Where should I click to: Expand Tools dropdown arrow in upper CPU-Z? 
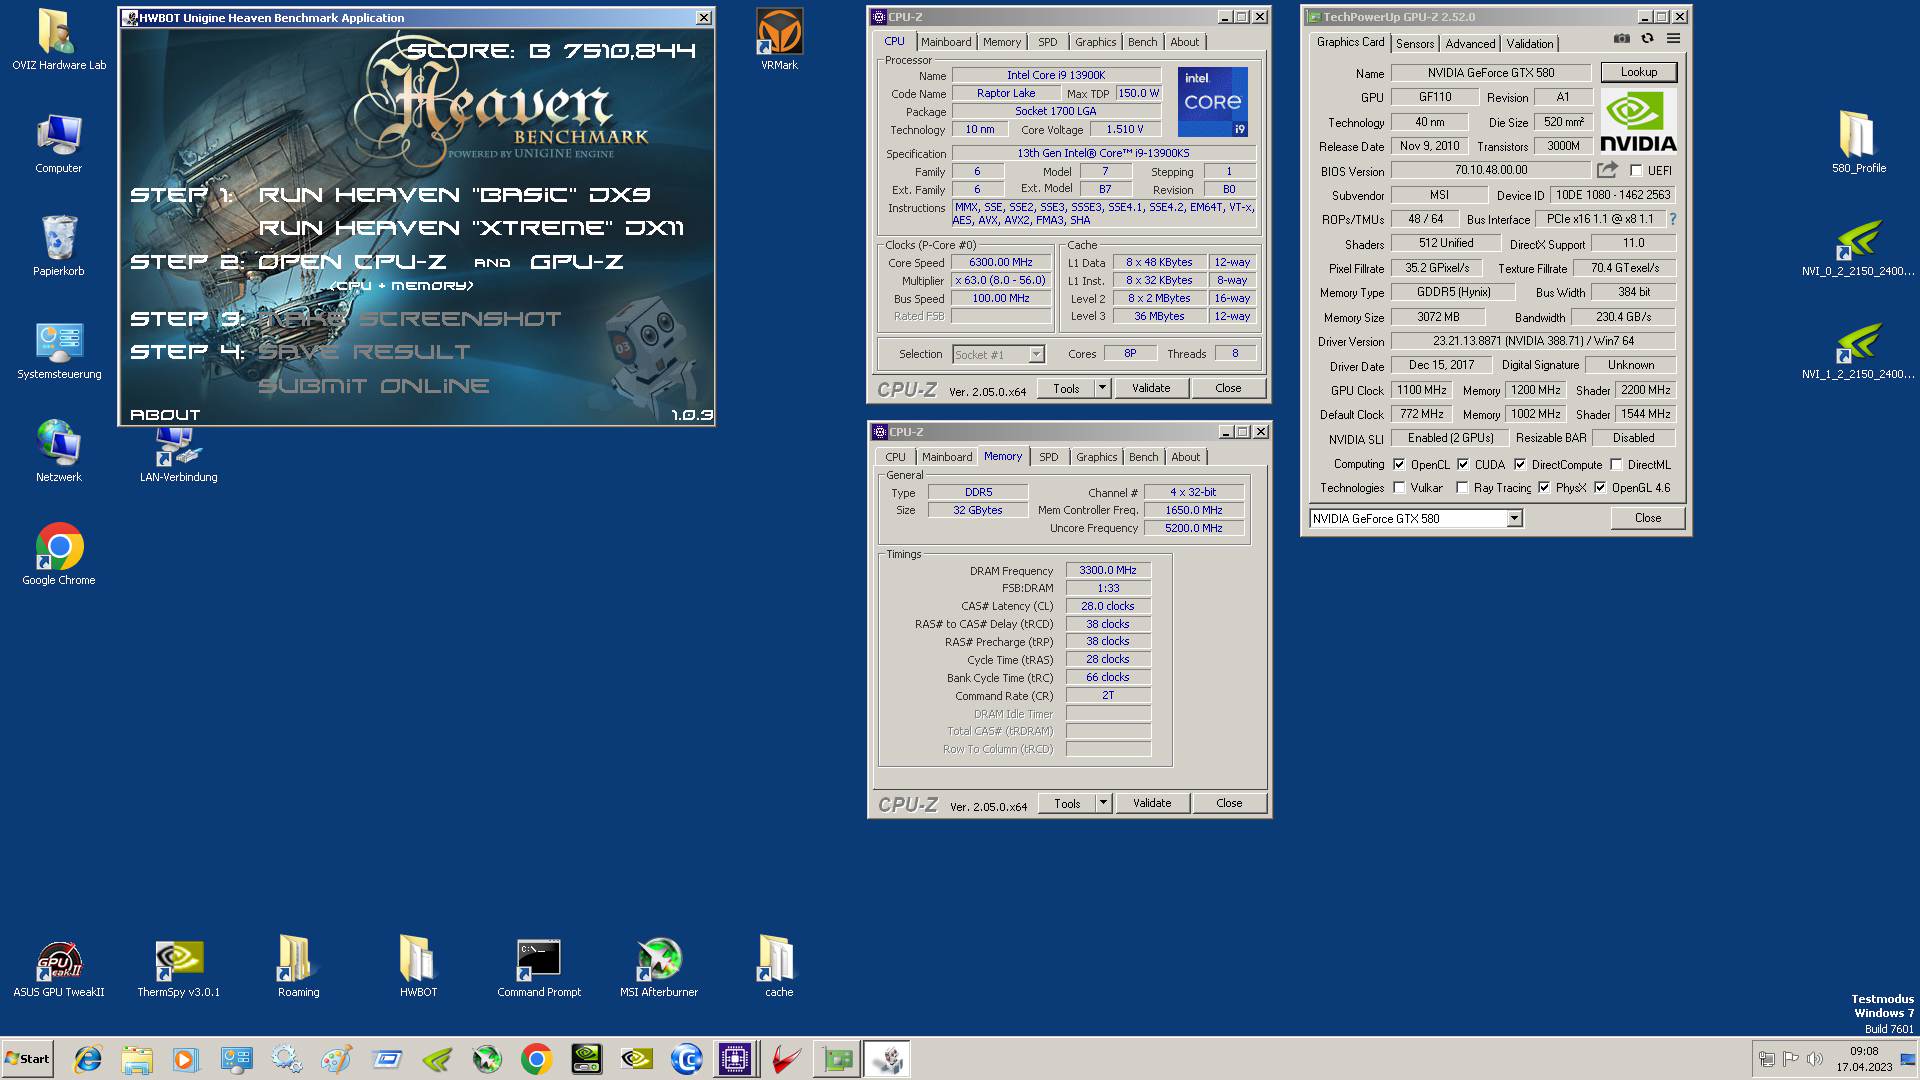click(1102, 388)
